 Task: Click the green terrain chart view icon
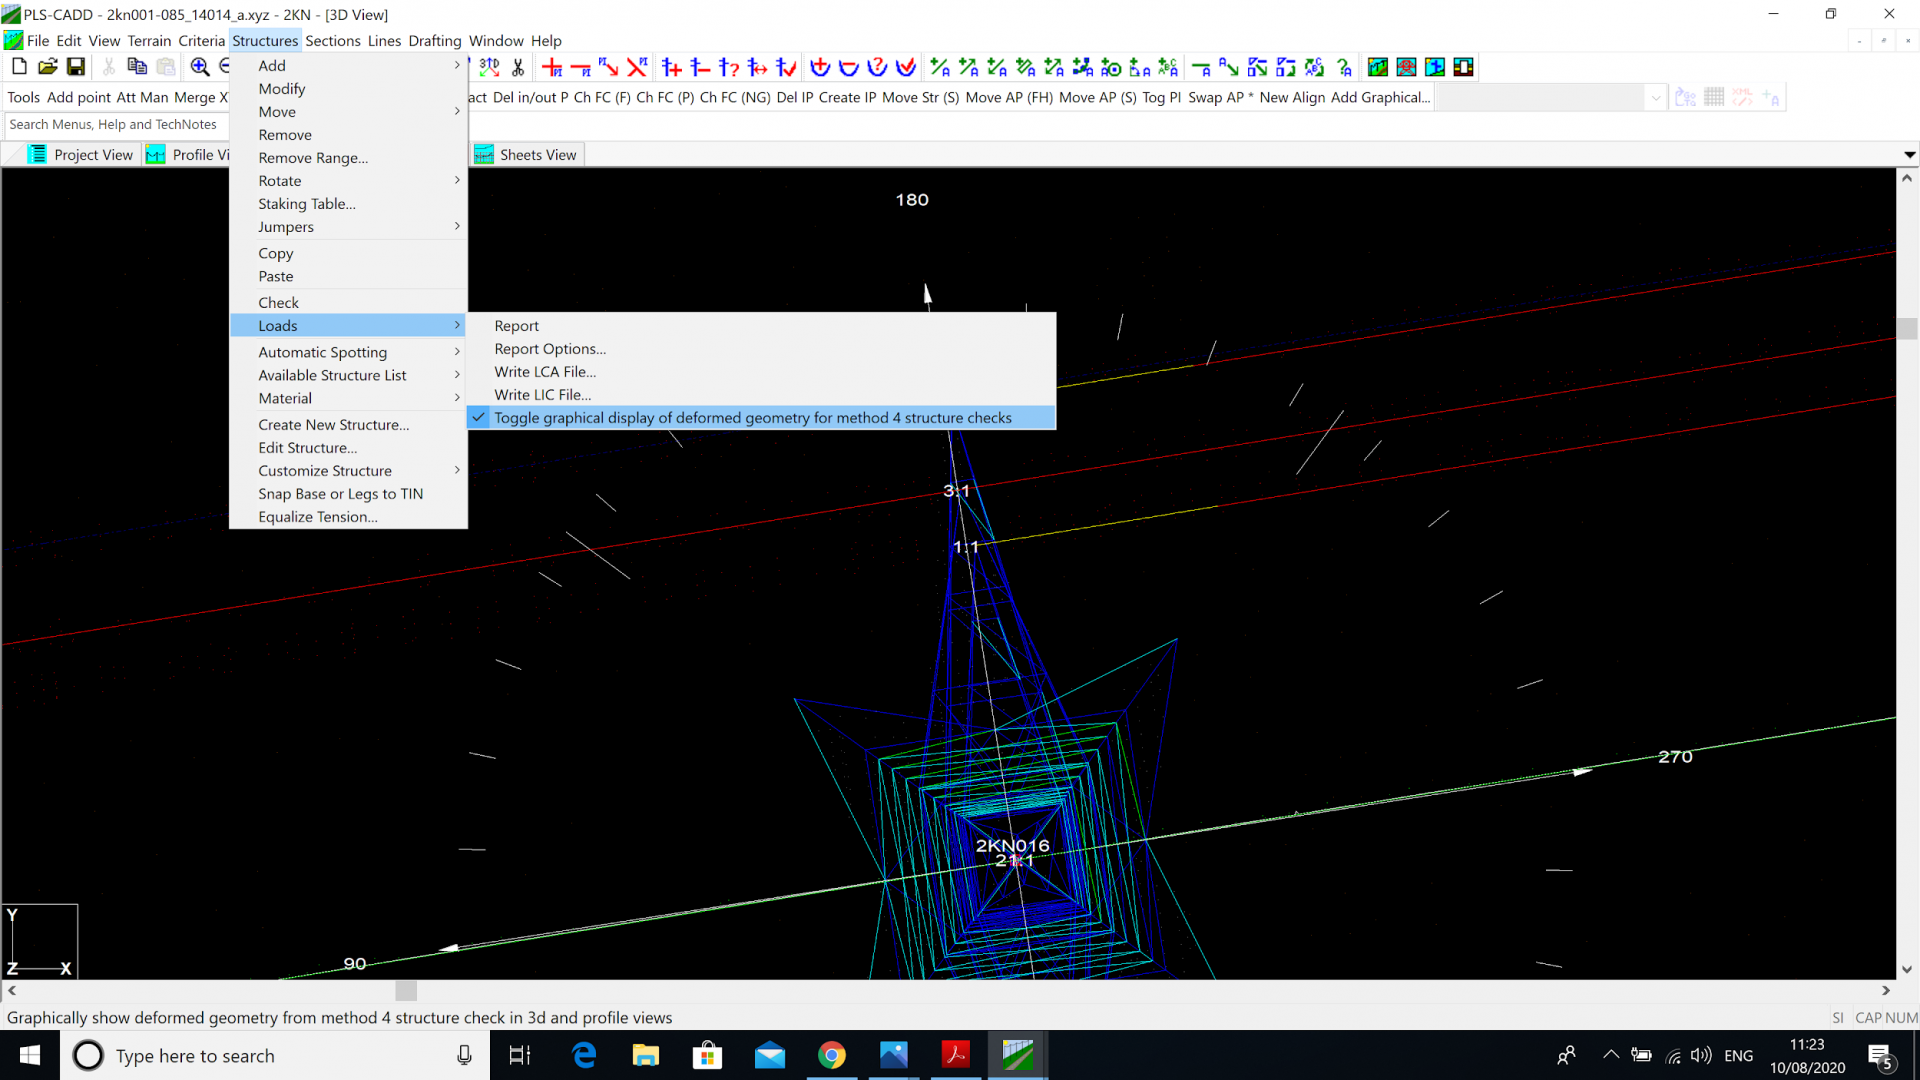(x=1378, y=67)
